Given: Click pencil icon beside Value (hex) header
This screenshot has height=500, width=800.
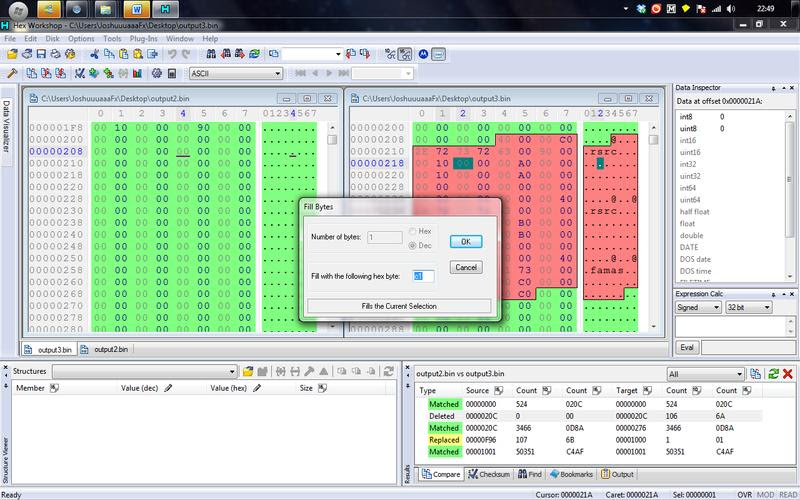Looking at the screenshot, I should 257,388.
